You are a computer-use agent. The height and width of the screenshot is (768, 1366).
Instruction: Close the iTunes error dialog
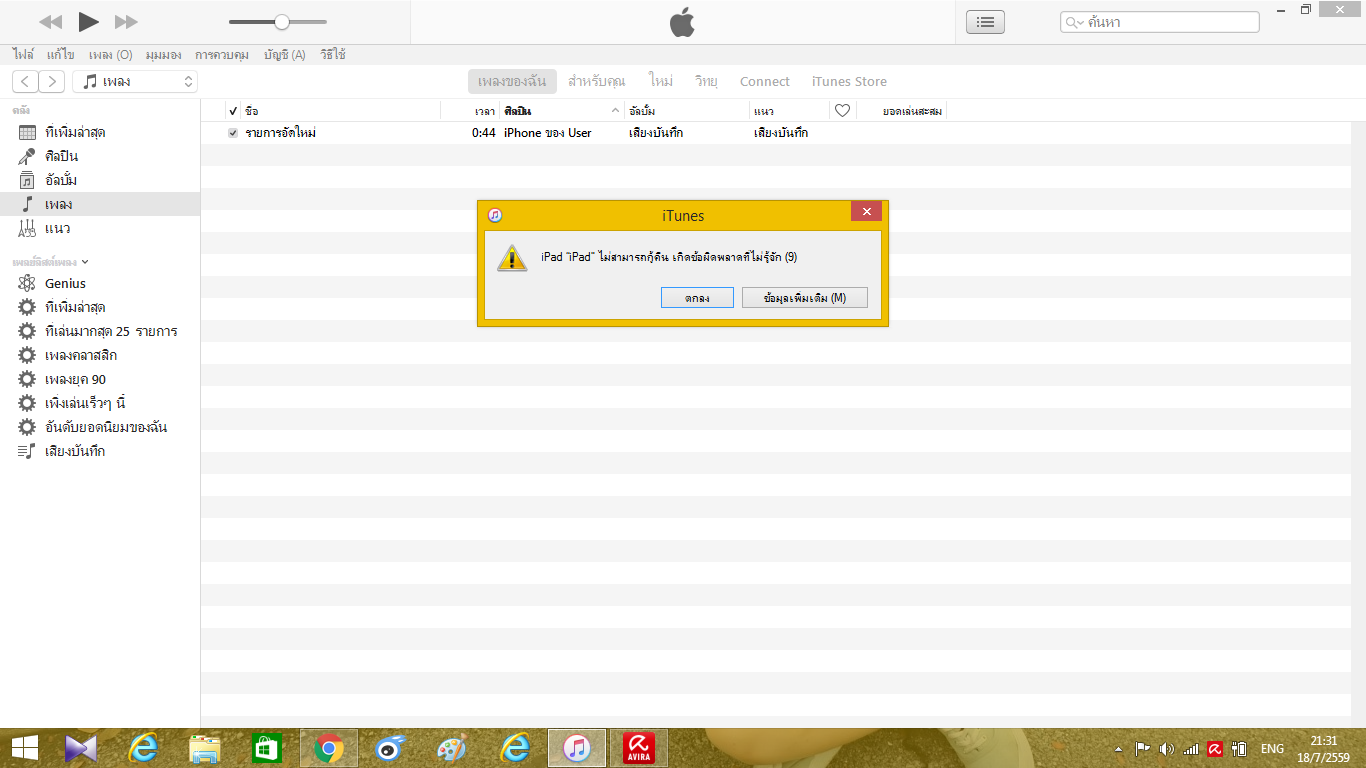tap(866, 212)
